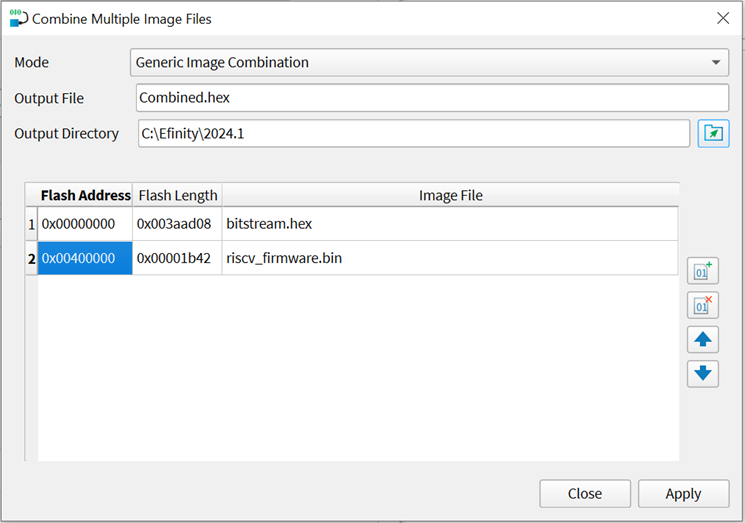Open the Mode dropdown
745x523 pixels.
click(428, 62)
